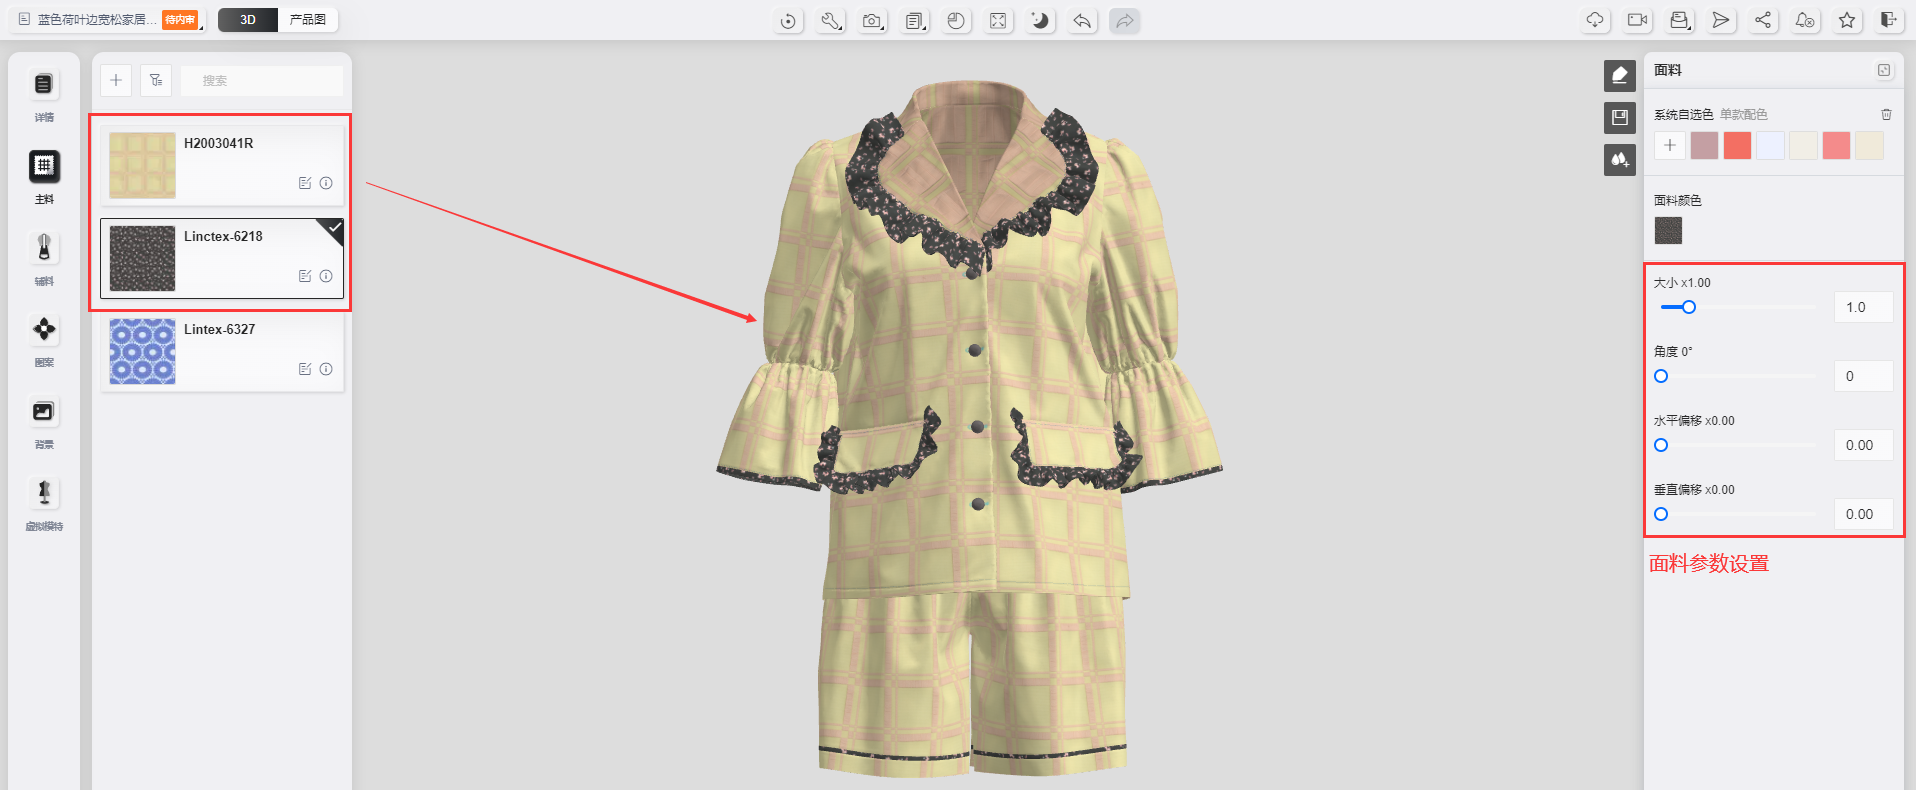Click the star favorite icon
Image resolution: width=1916 pixels, height=790 pixels.
[x=1847, y=20]
